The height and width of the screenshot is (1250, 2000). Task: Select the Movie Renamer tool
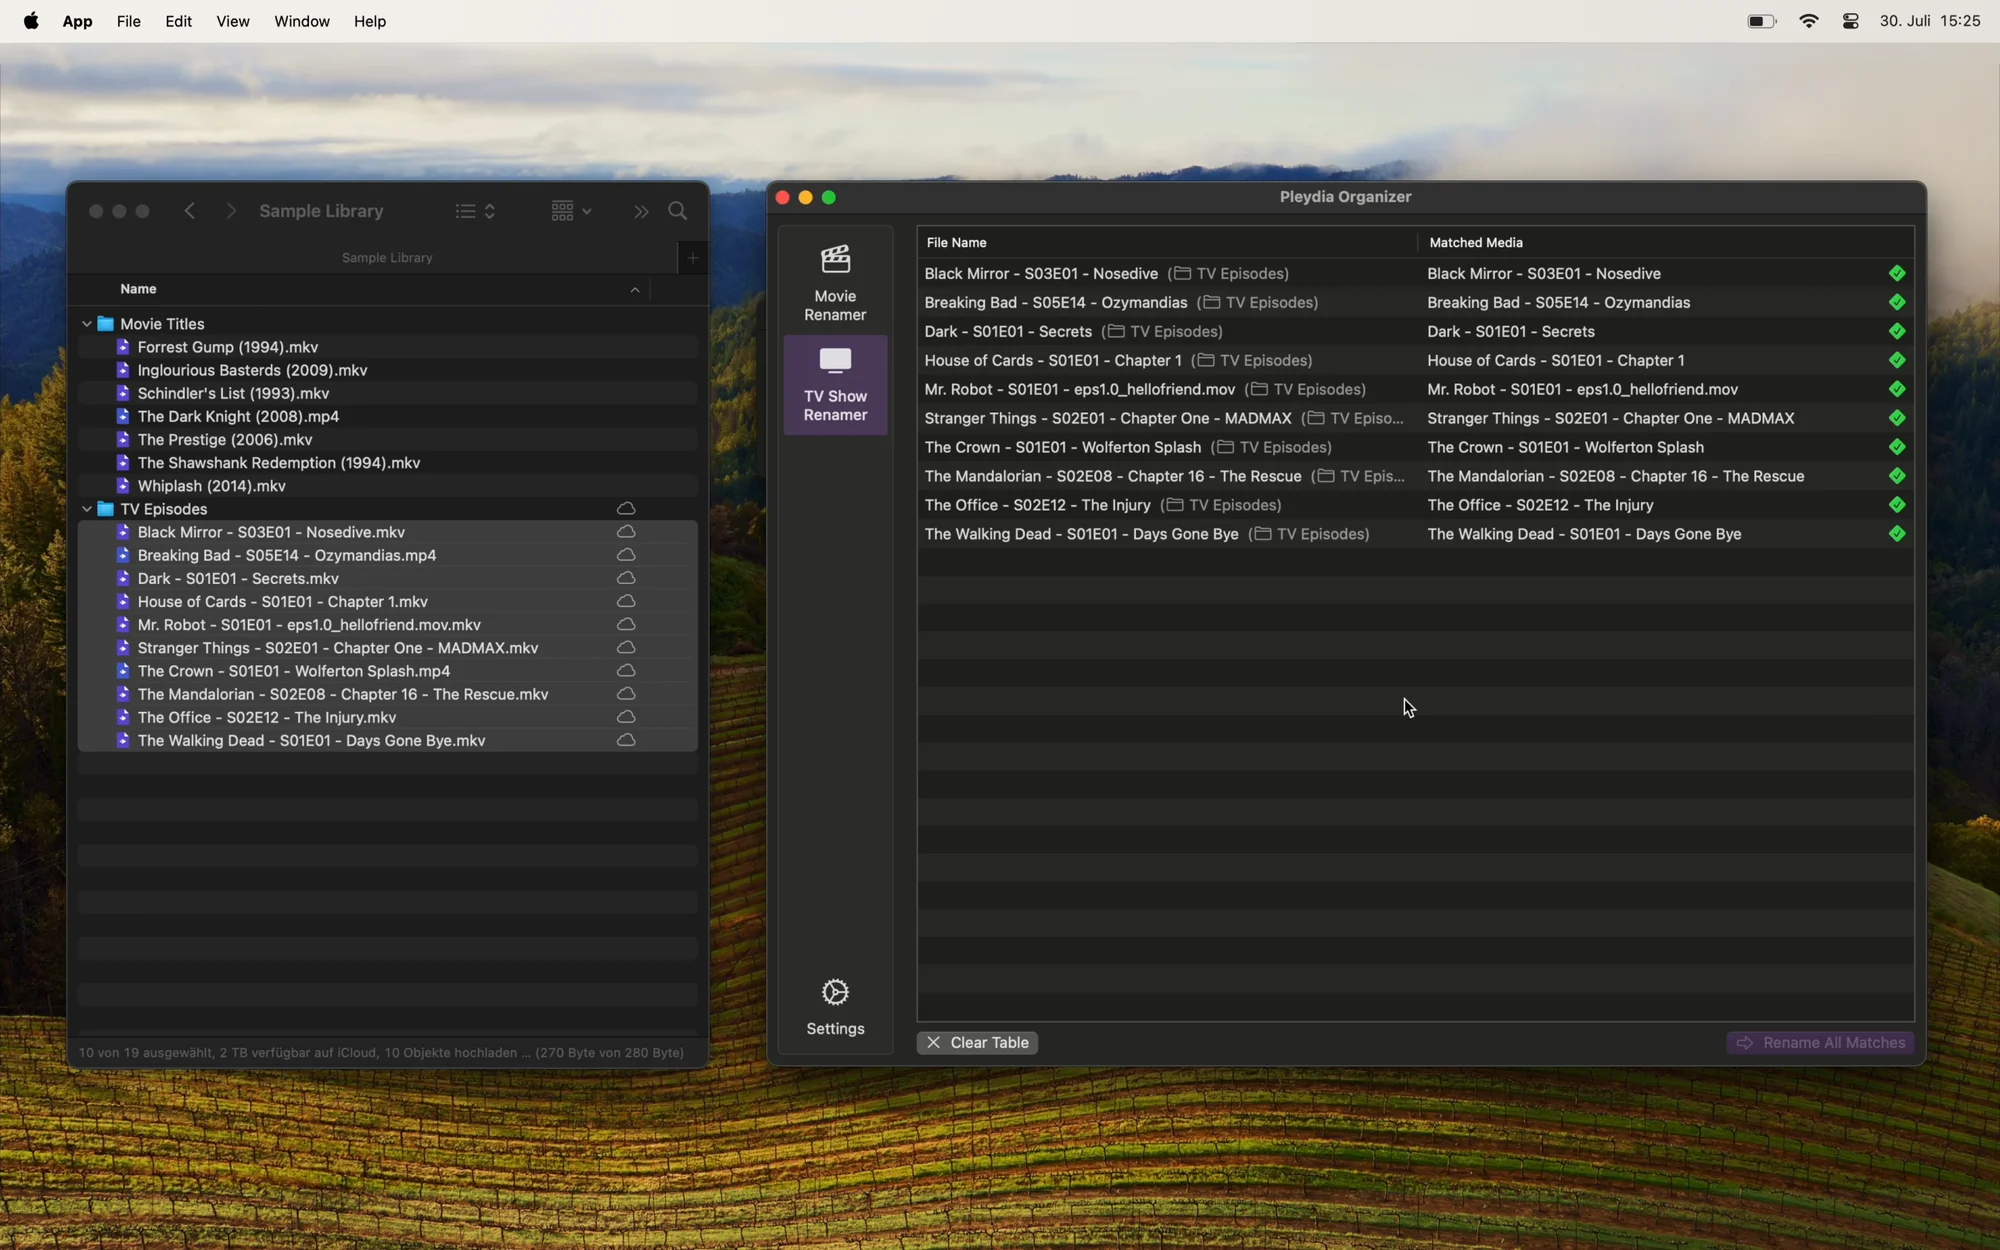click(835, 280)
